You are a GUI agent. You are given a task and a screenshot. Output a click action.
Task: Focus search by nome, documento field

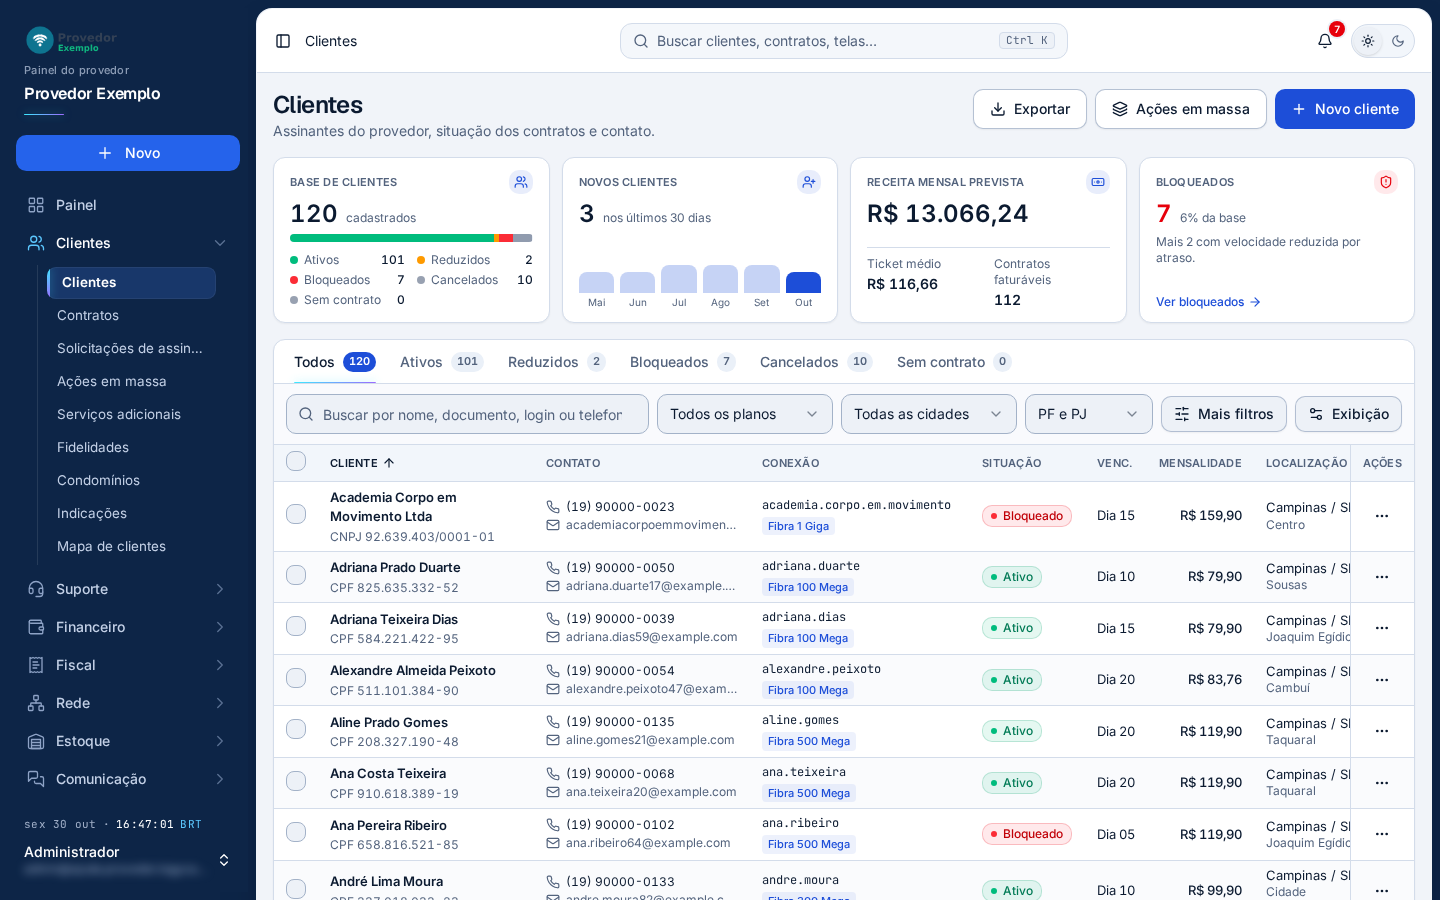click(x=467, y=414)
